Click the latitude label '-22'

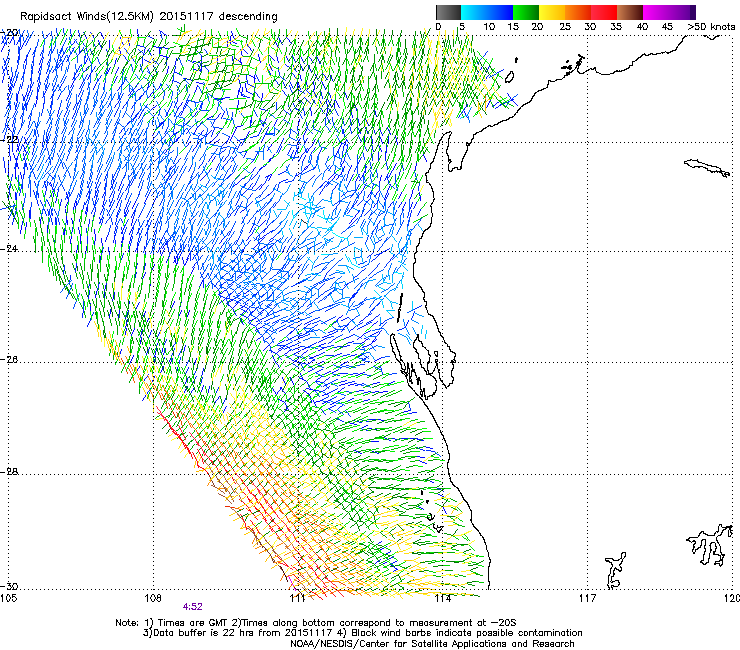pyautogui.click(x=9, y=140)
